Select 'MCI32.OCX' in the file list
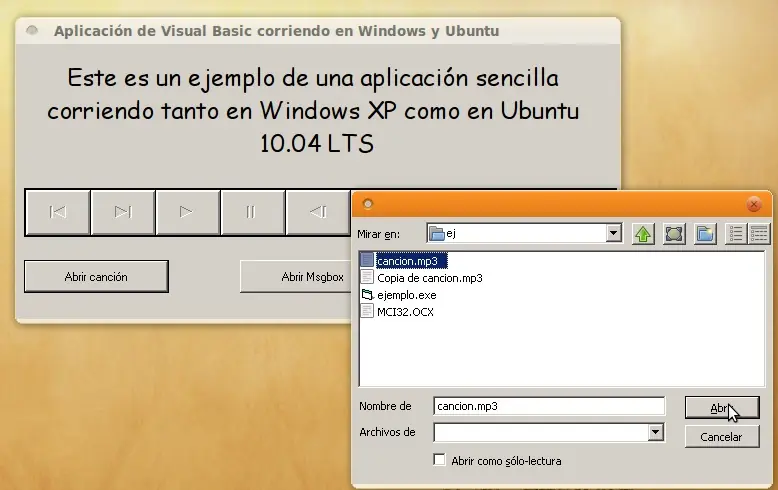The width and height of the screenshot is (778, 490). (x=405, y=312)
